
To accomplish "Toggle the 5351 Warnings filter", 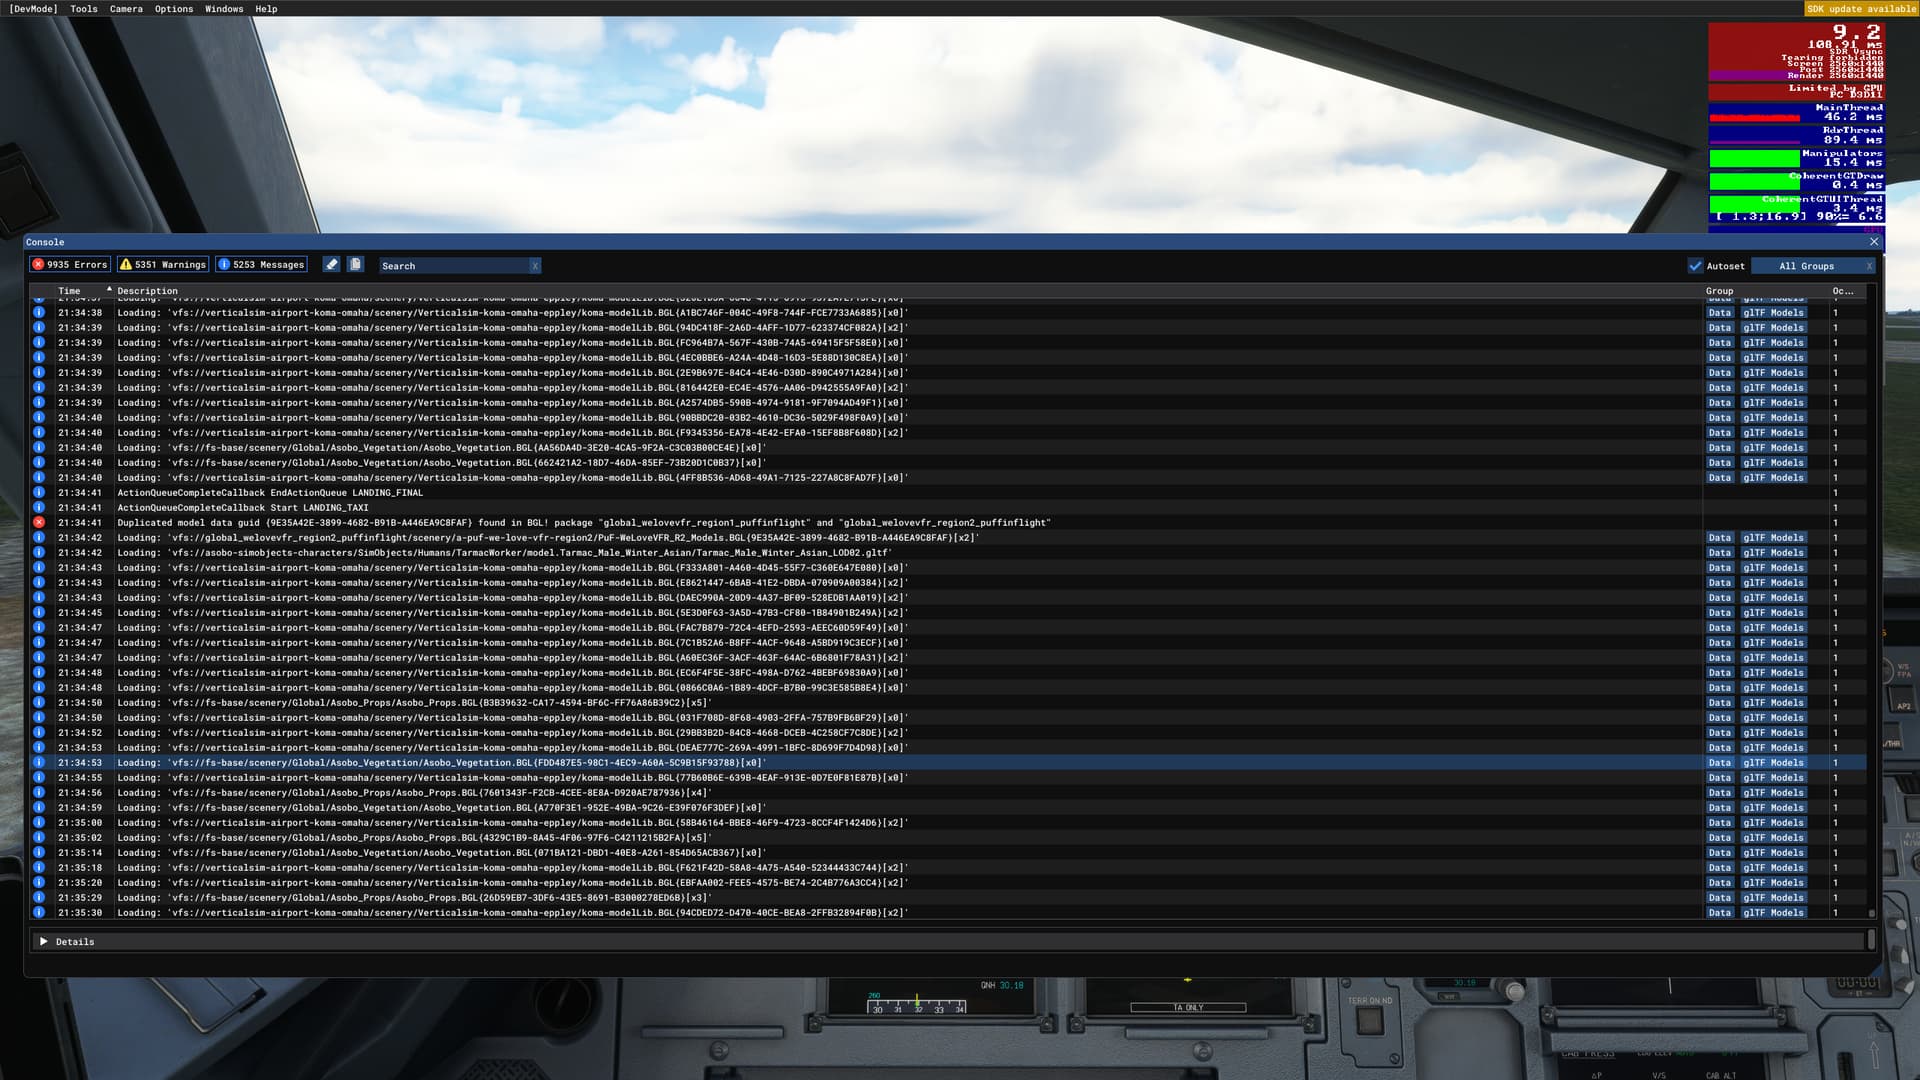I will [x=163, y=265].
